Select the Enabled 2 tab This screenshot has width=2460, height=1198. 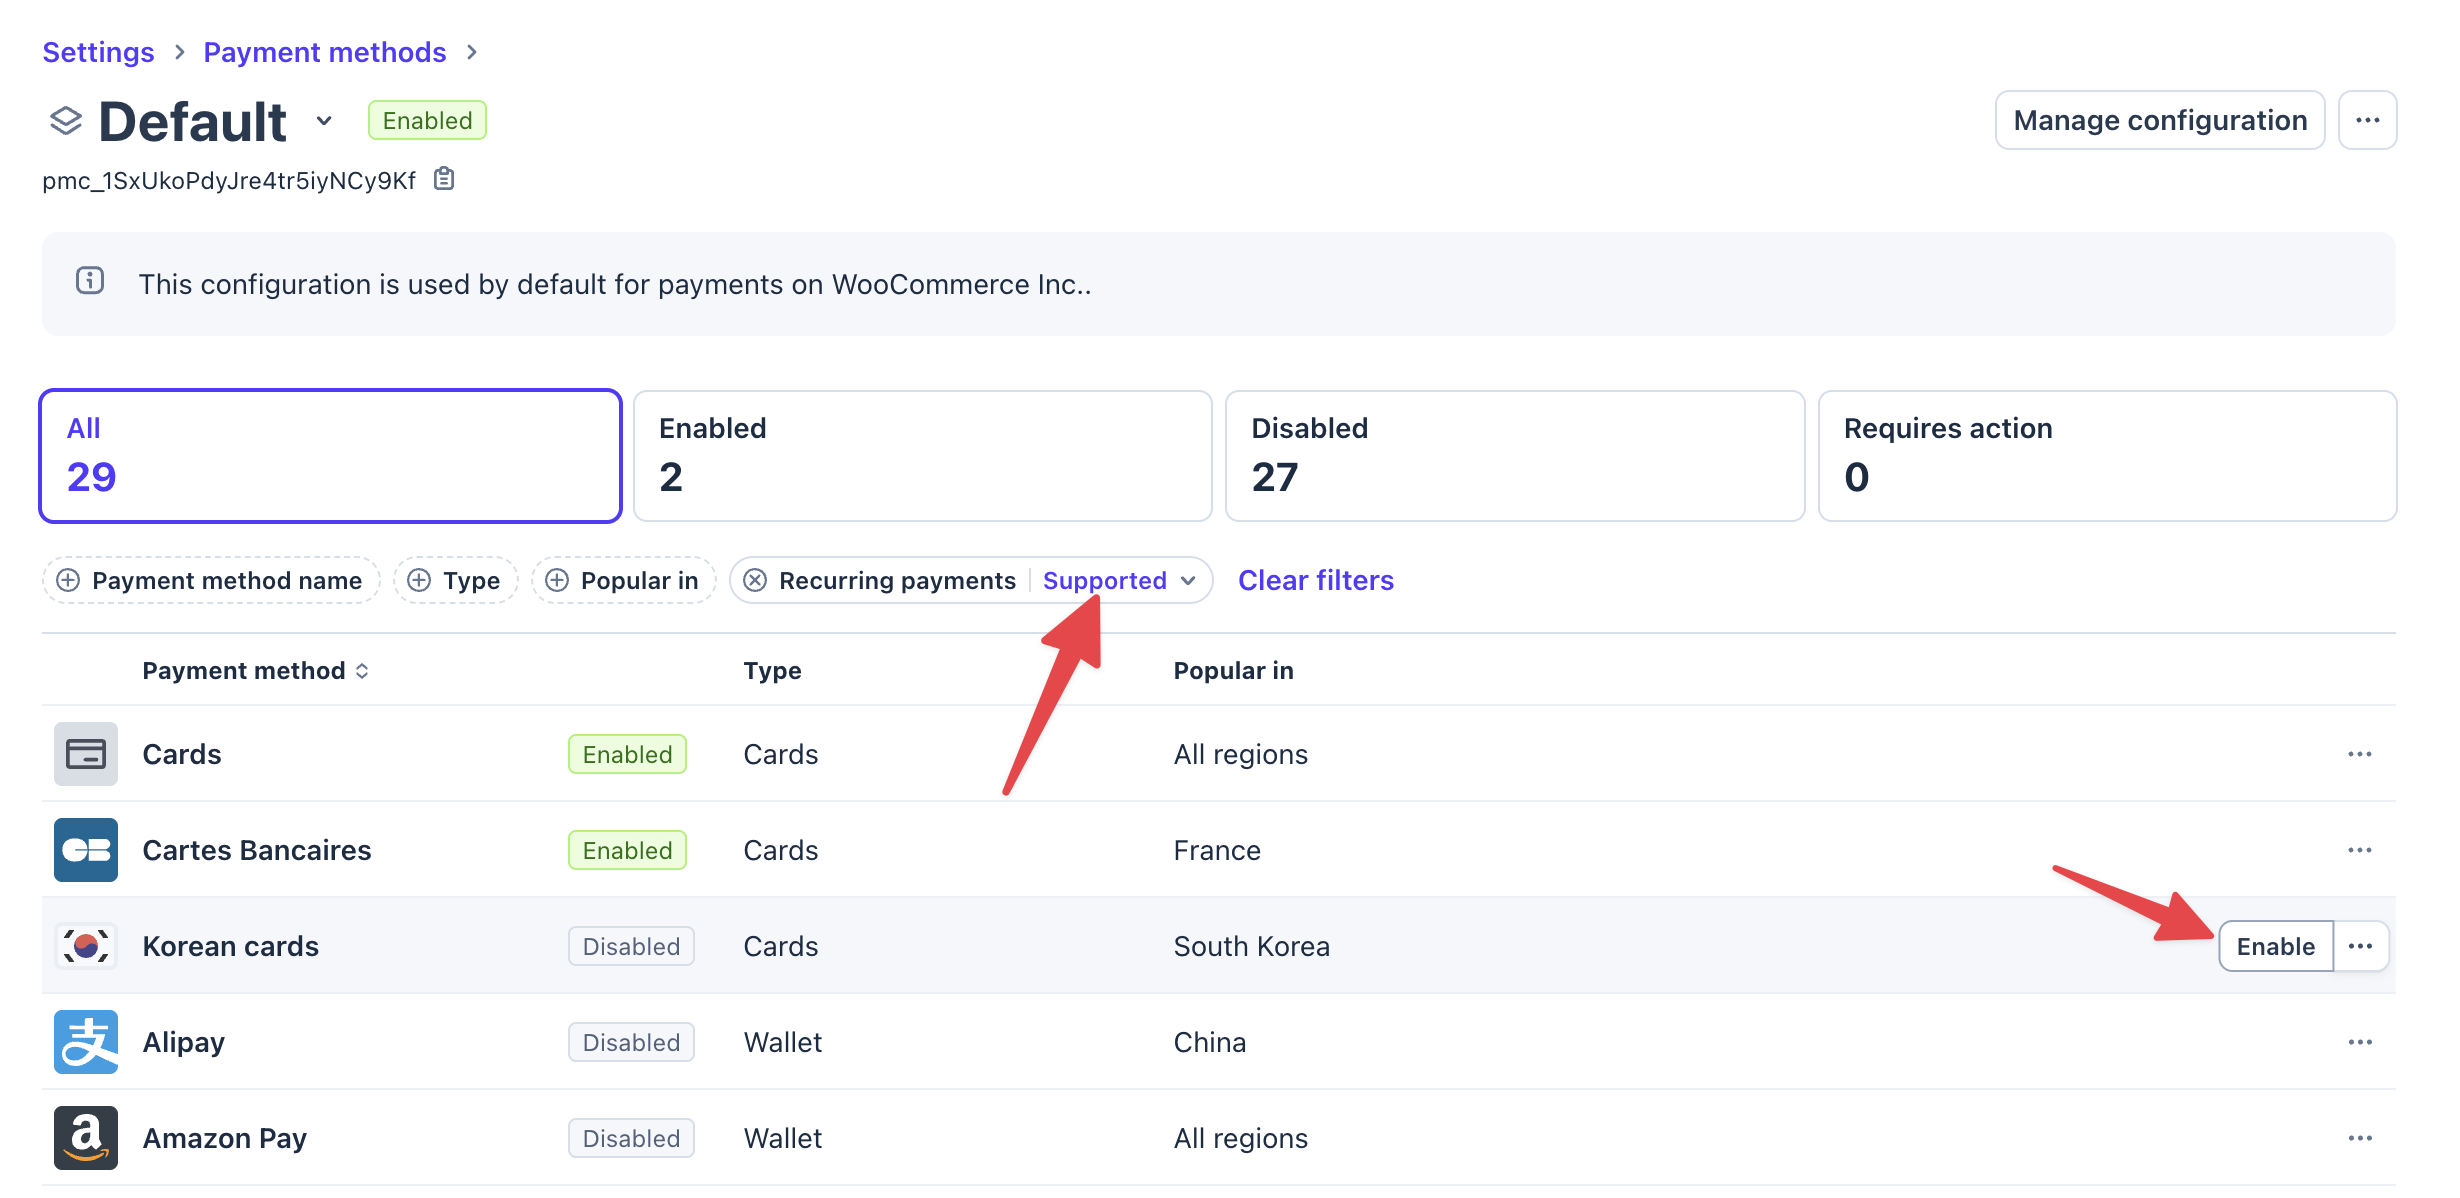coord(922,456)
